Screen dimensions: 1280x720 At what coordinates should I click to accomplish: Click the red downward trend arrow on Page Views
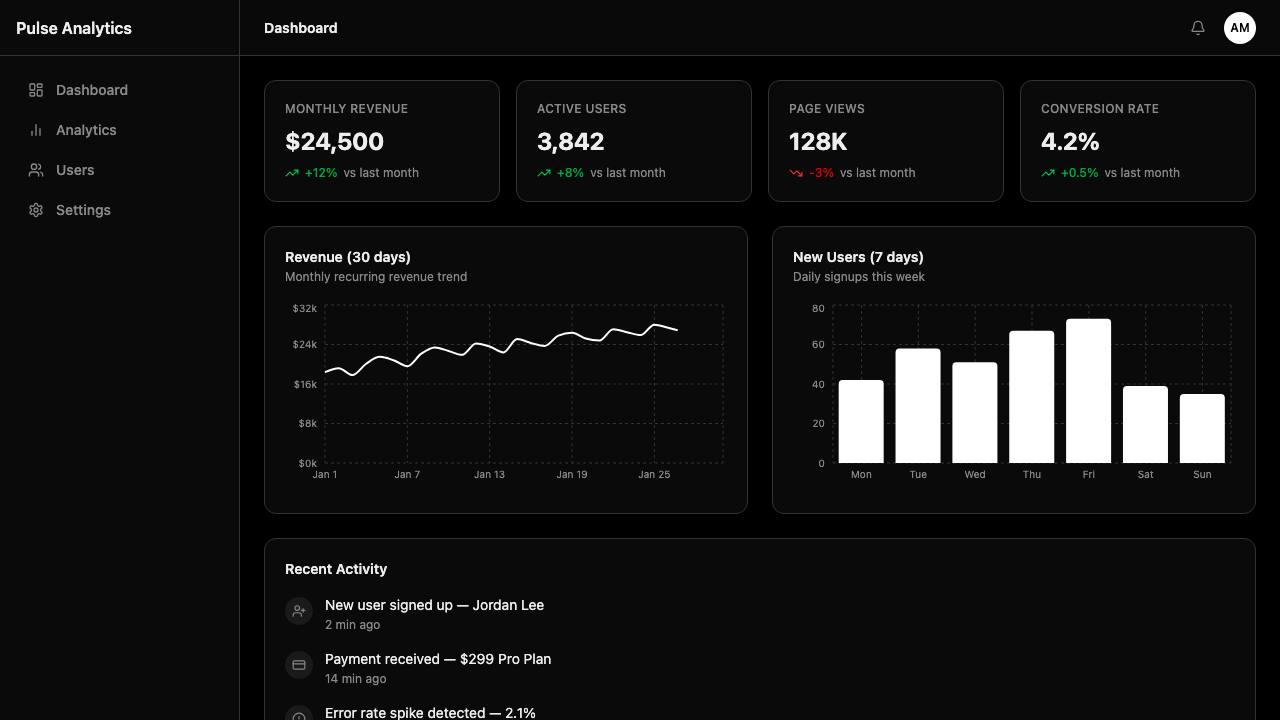pos(796,173)
